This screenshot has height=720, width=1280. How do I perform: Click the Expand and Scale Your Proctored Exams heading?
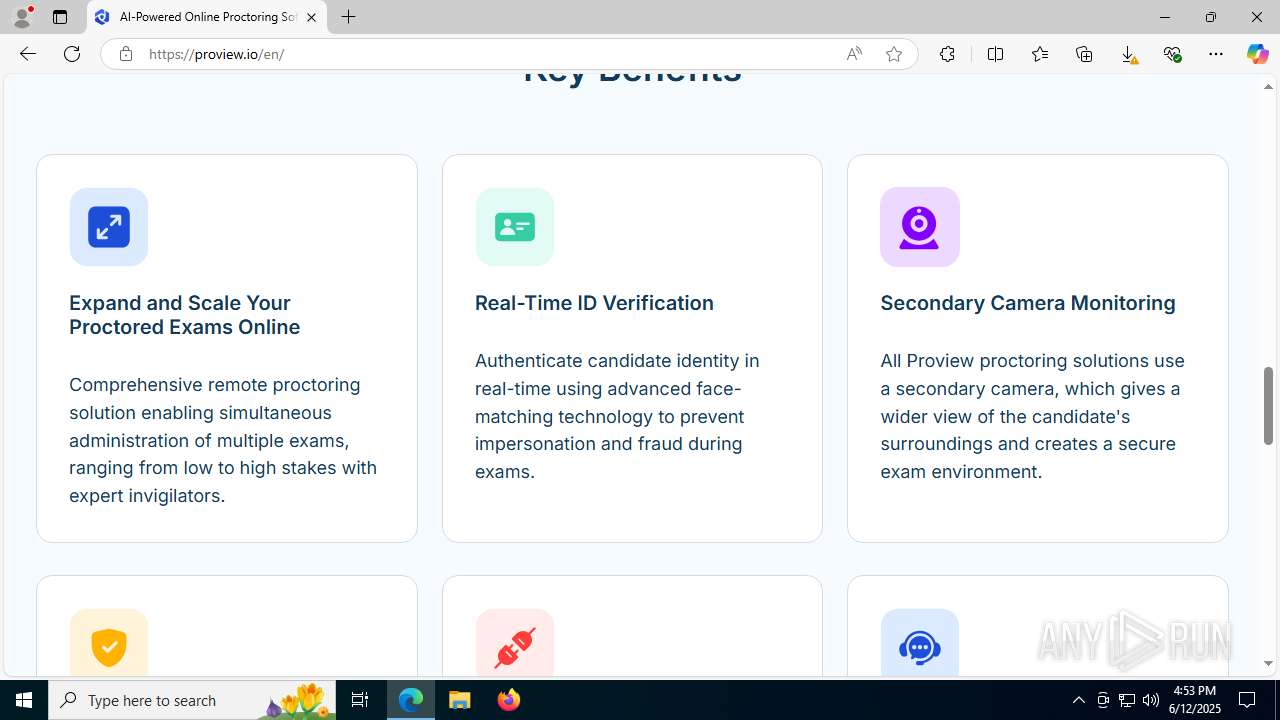(185, 315)
